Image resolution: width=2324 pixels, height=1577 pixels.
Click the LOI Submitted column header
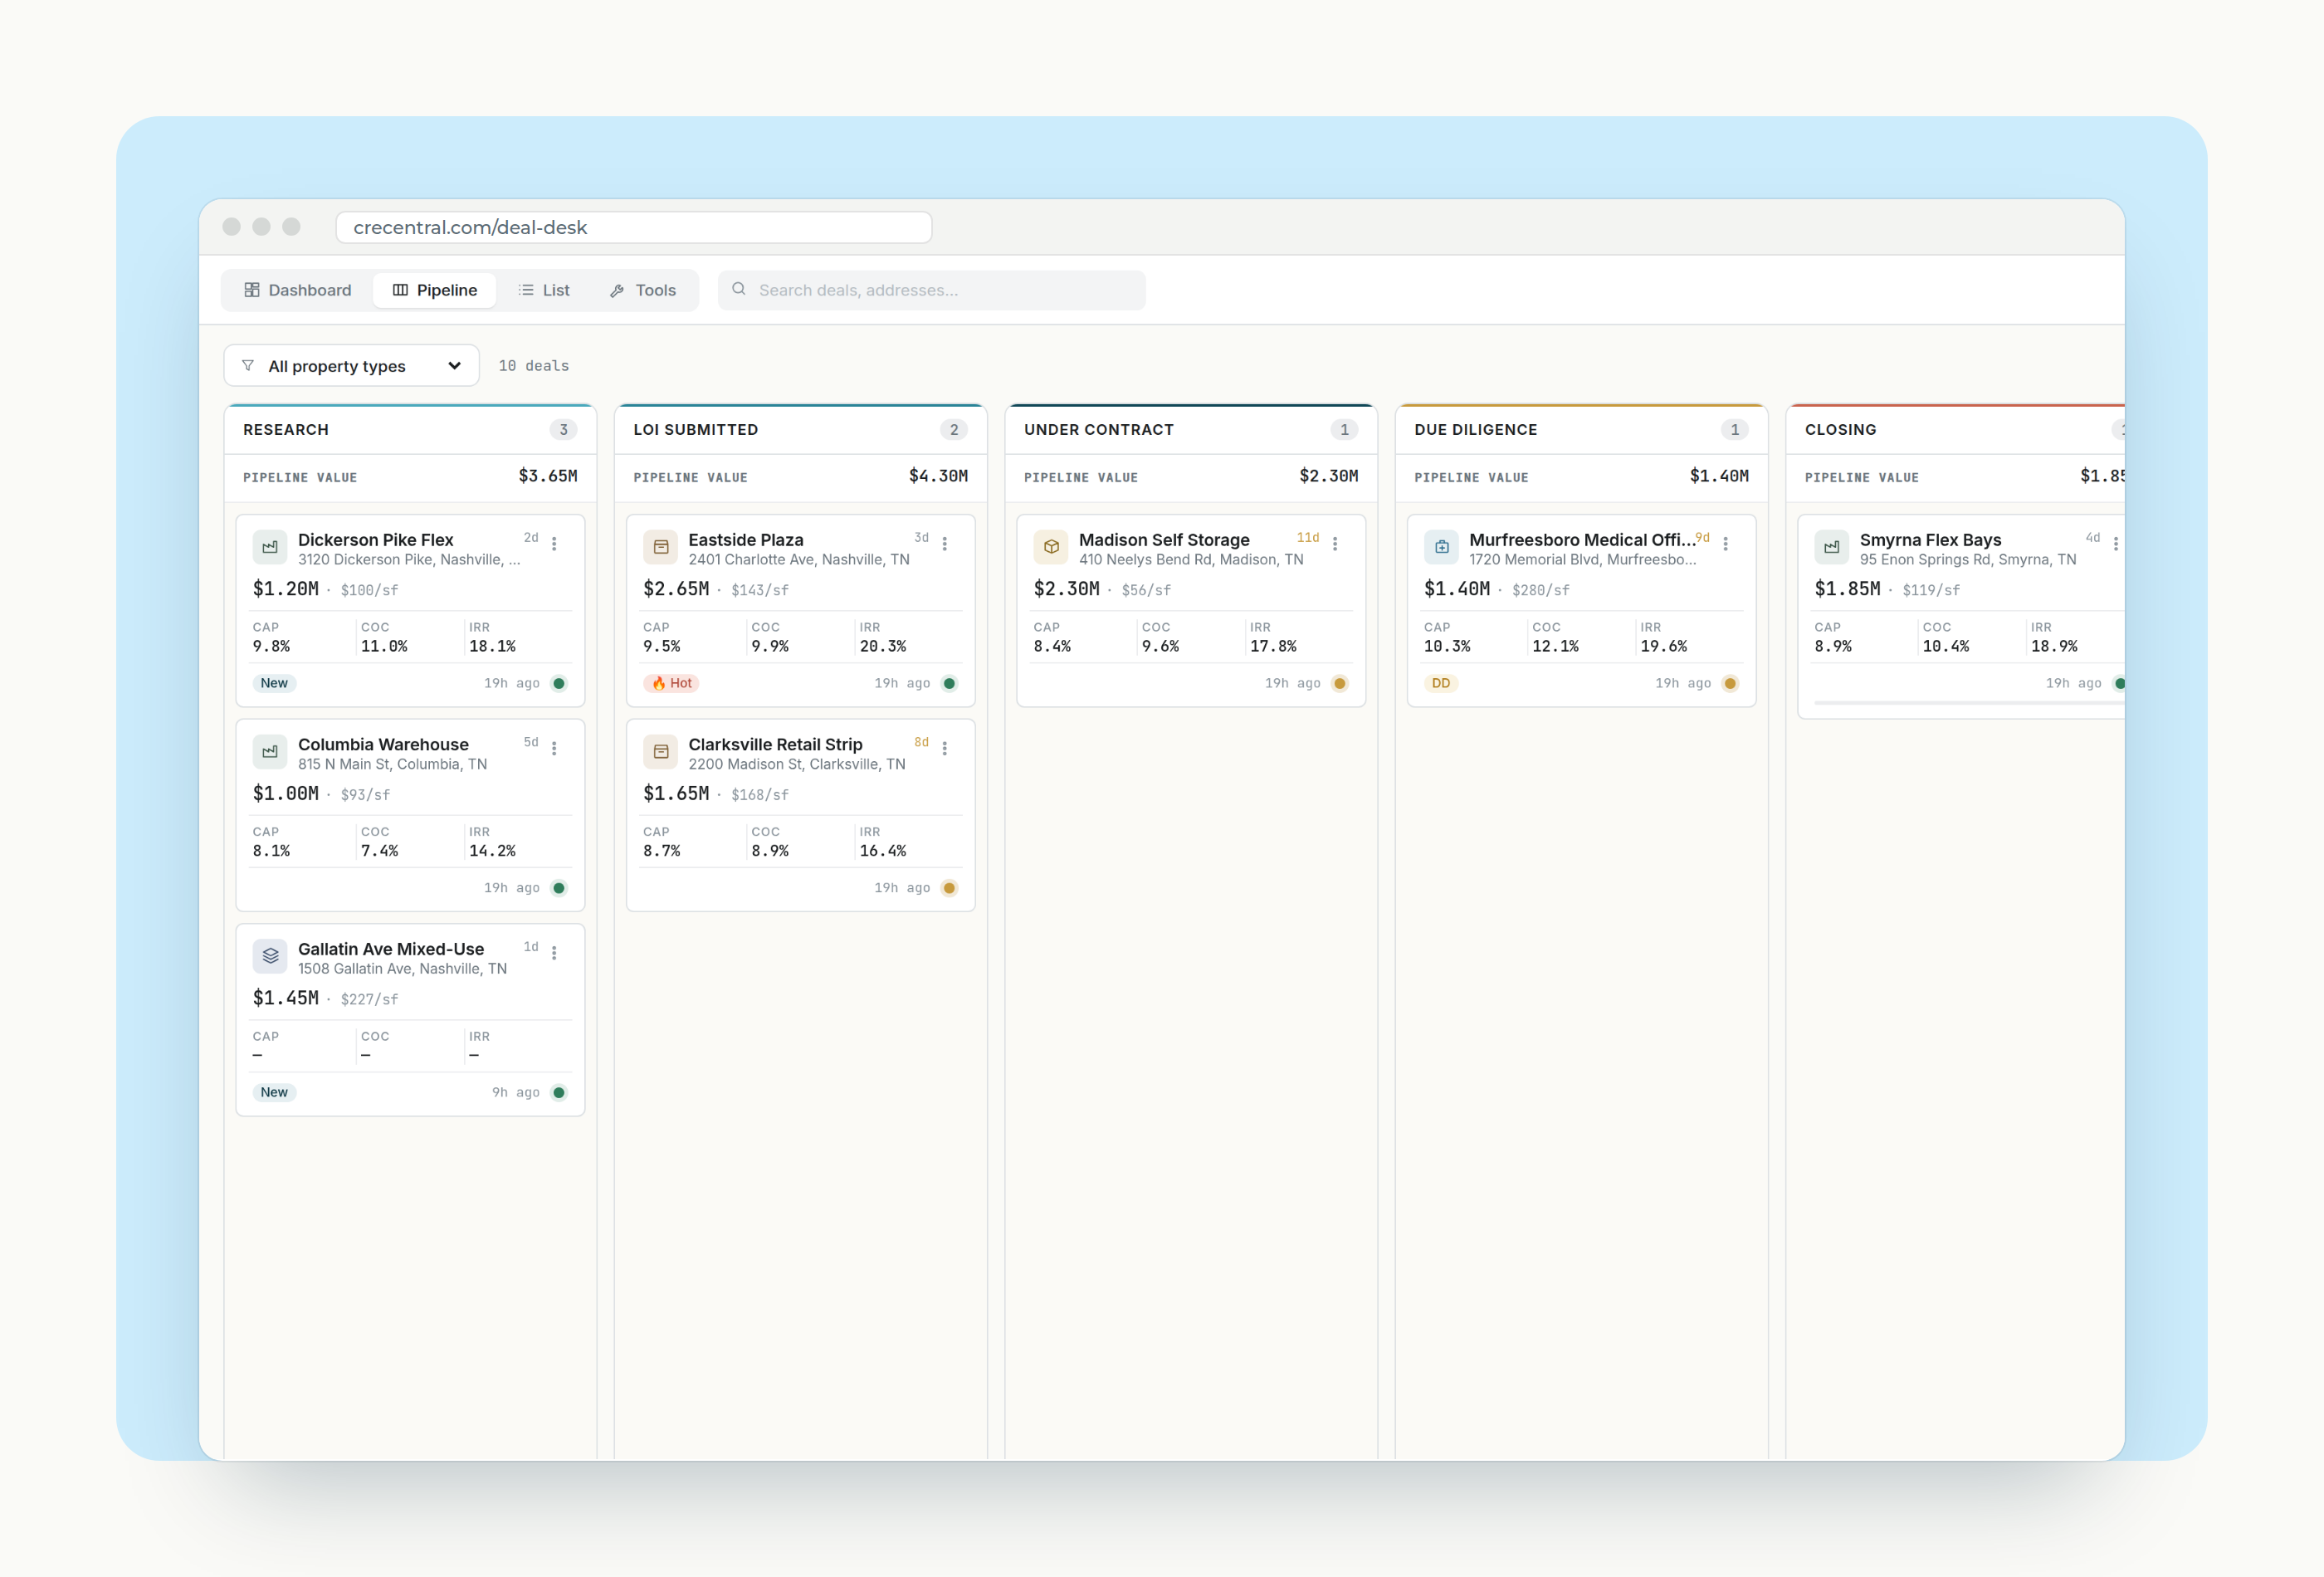800,429
